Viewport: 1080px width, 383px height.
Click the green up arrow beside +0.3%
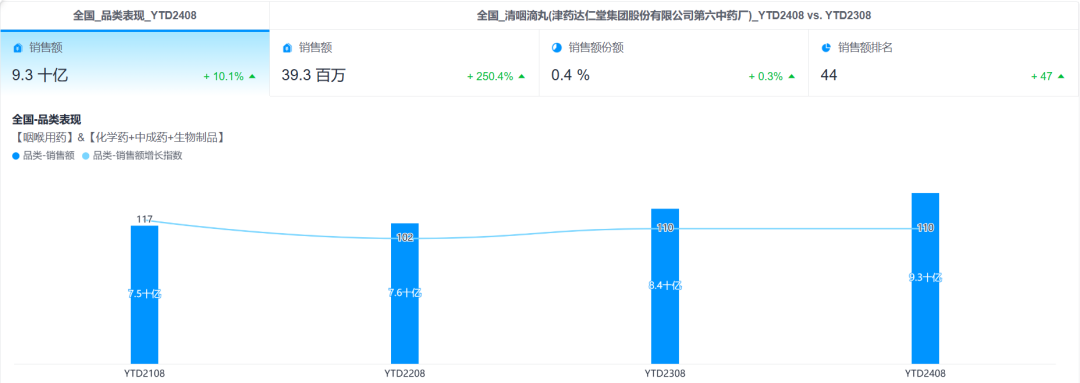point(791,76)
